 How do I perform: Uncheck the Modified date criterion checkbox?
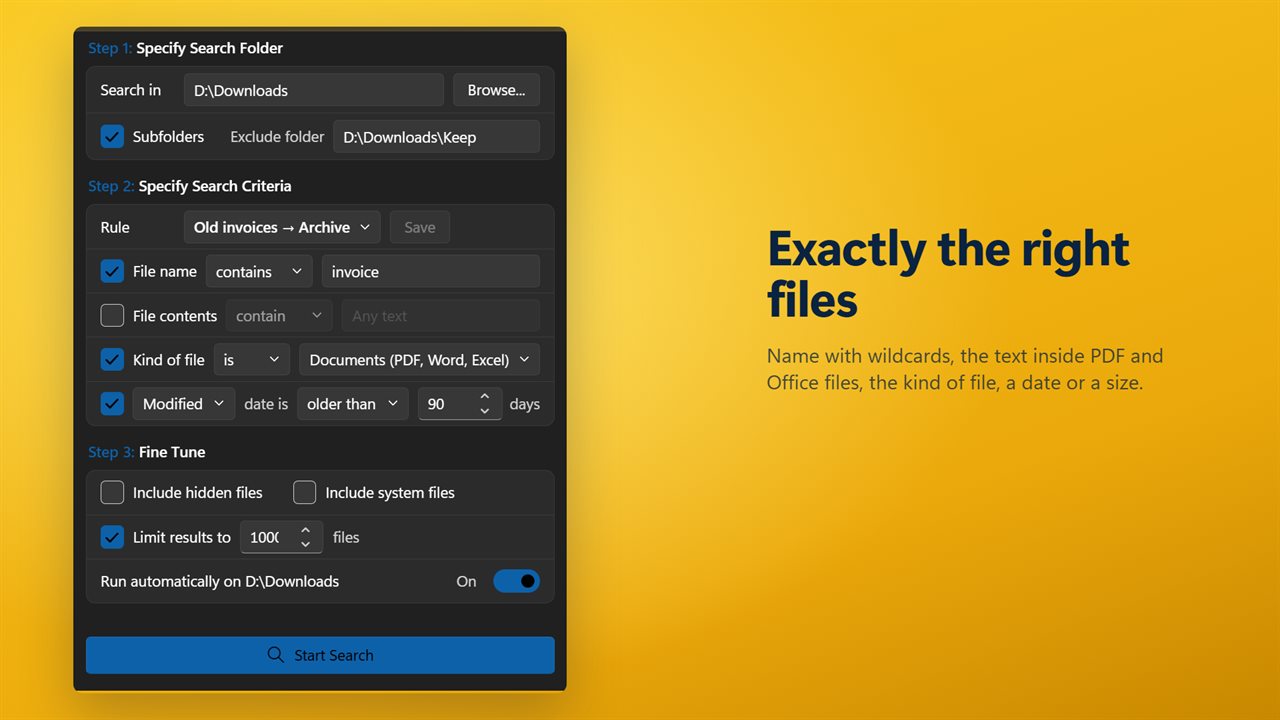(x=112, y=404)
